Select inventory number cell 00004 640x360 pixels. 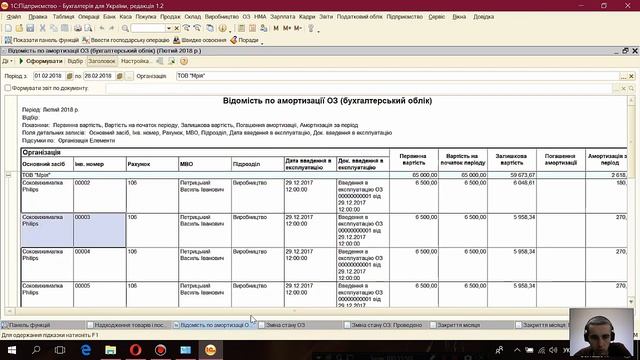click(100, 264)
